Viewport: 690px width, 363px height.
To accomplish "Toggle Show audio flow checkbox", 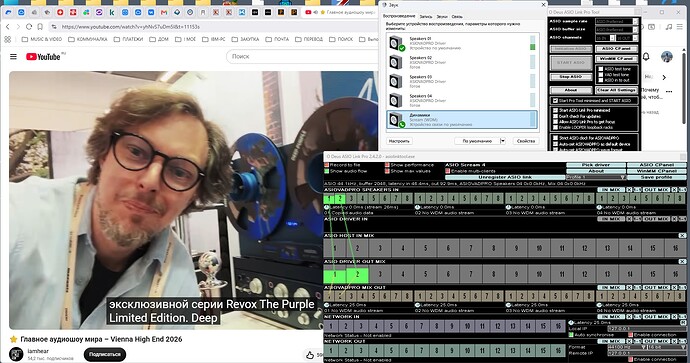I will [327, 171].
